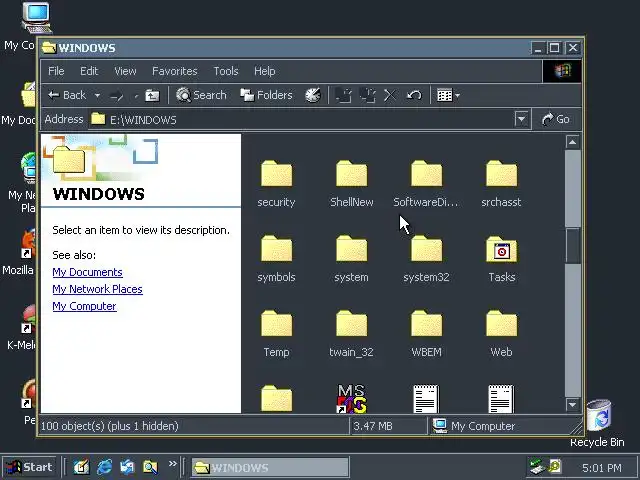This screenshot has height=480, width=640.
Task: Open the View menu
Action: (125, 71)
